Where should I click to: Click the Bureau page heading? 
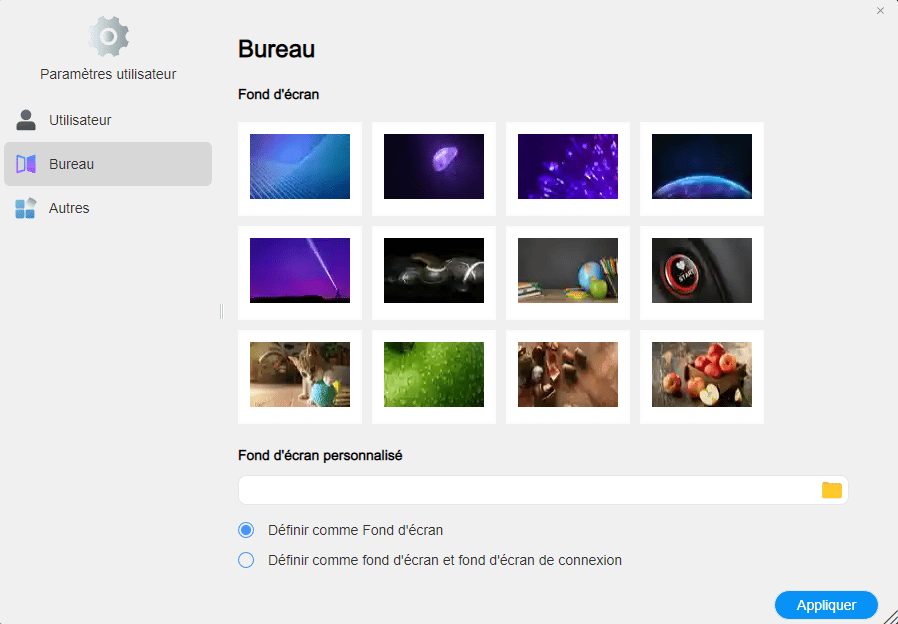point(277,49)
